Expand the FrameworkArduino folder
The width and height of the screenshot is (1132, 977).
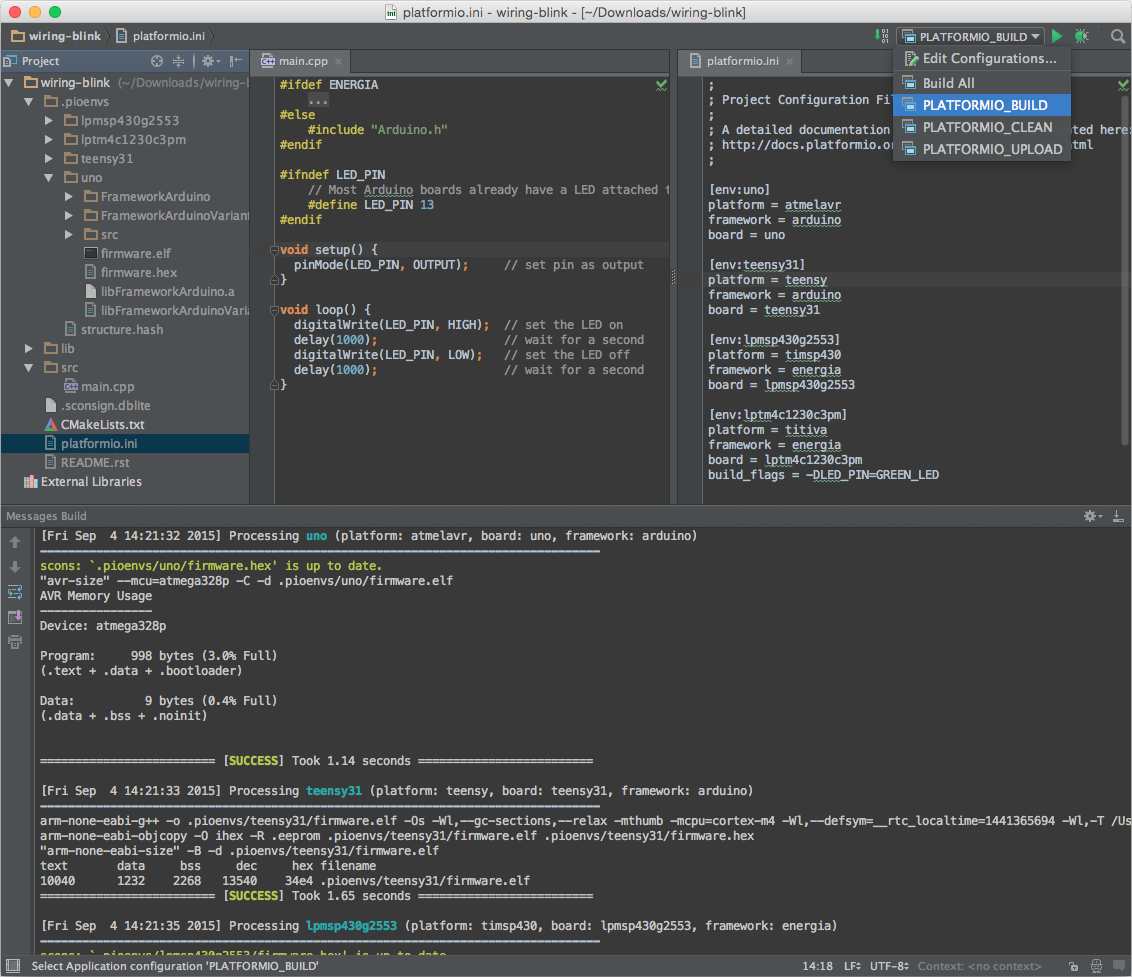69,196
